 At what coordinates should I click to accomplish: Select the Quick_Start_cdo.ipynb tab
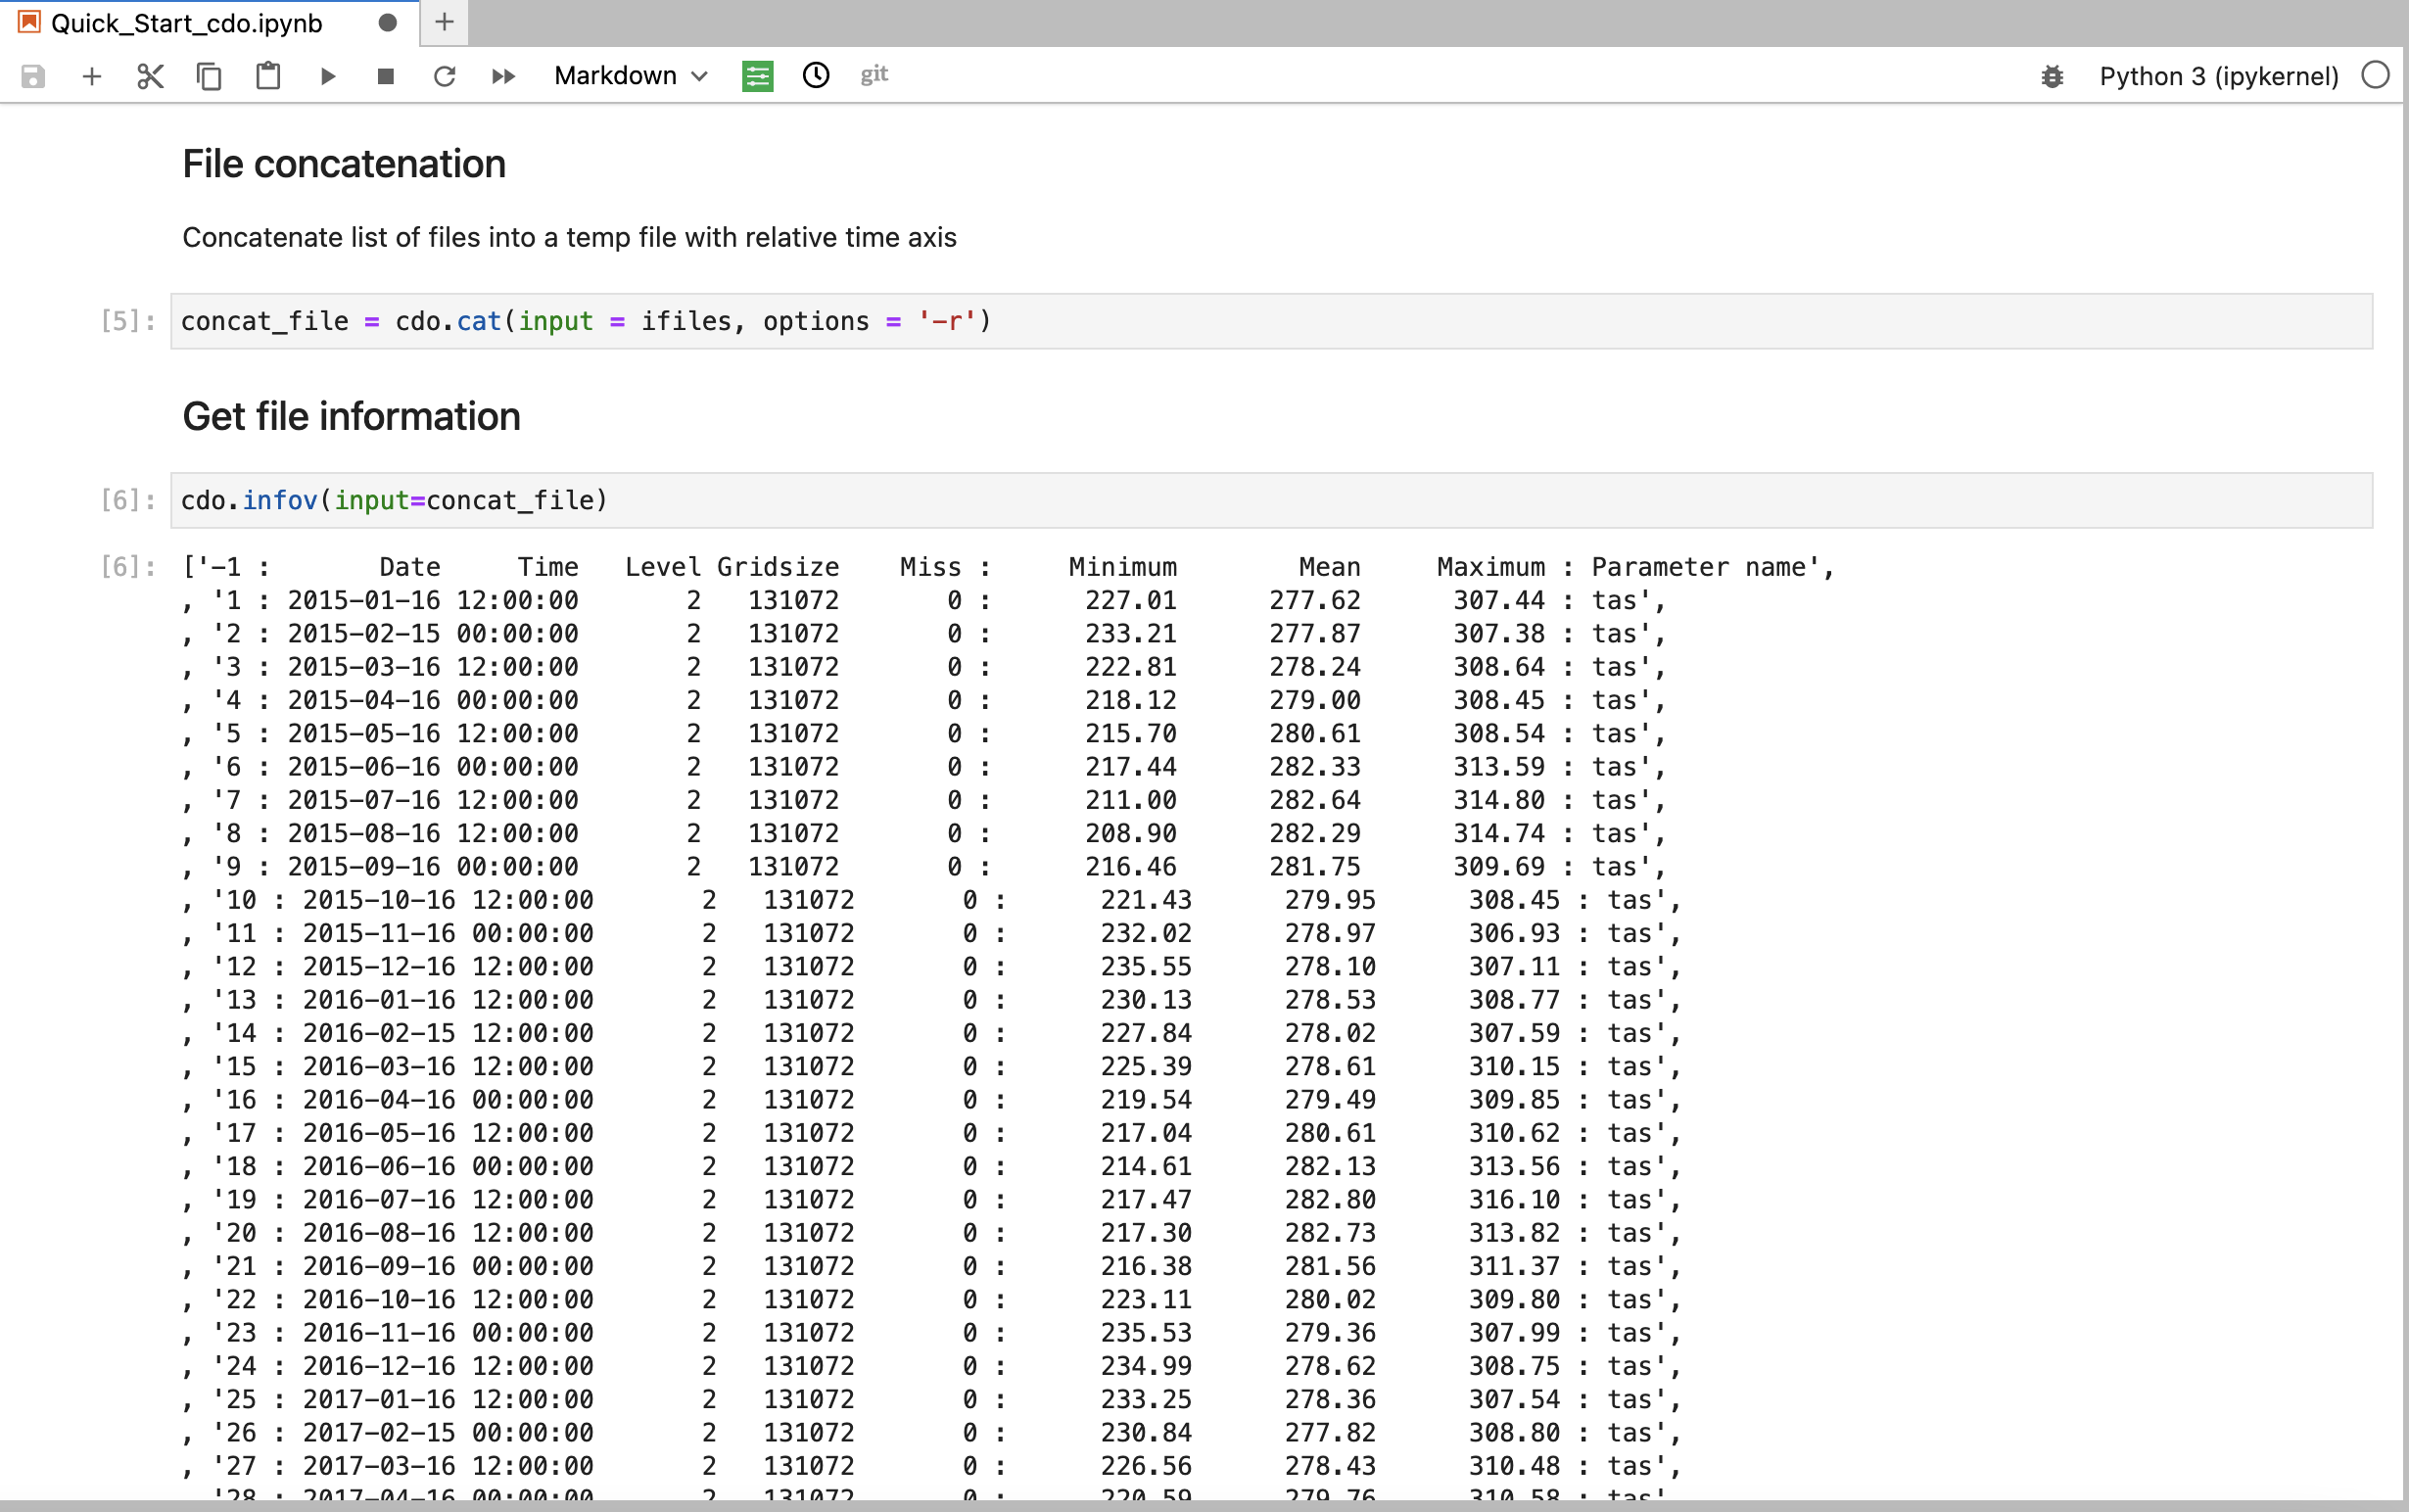pos(188,23)
